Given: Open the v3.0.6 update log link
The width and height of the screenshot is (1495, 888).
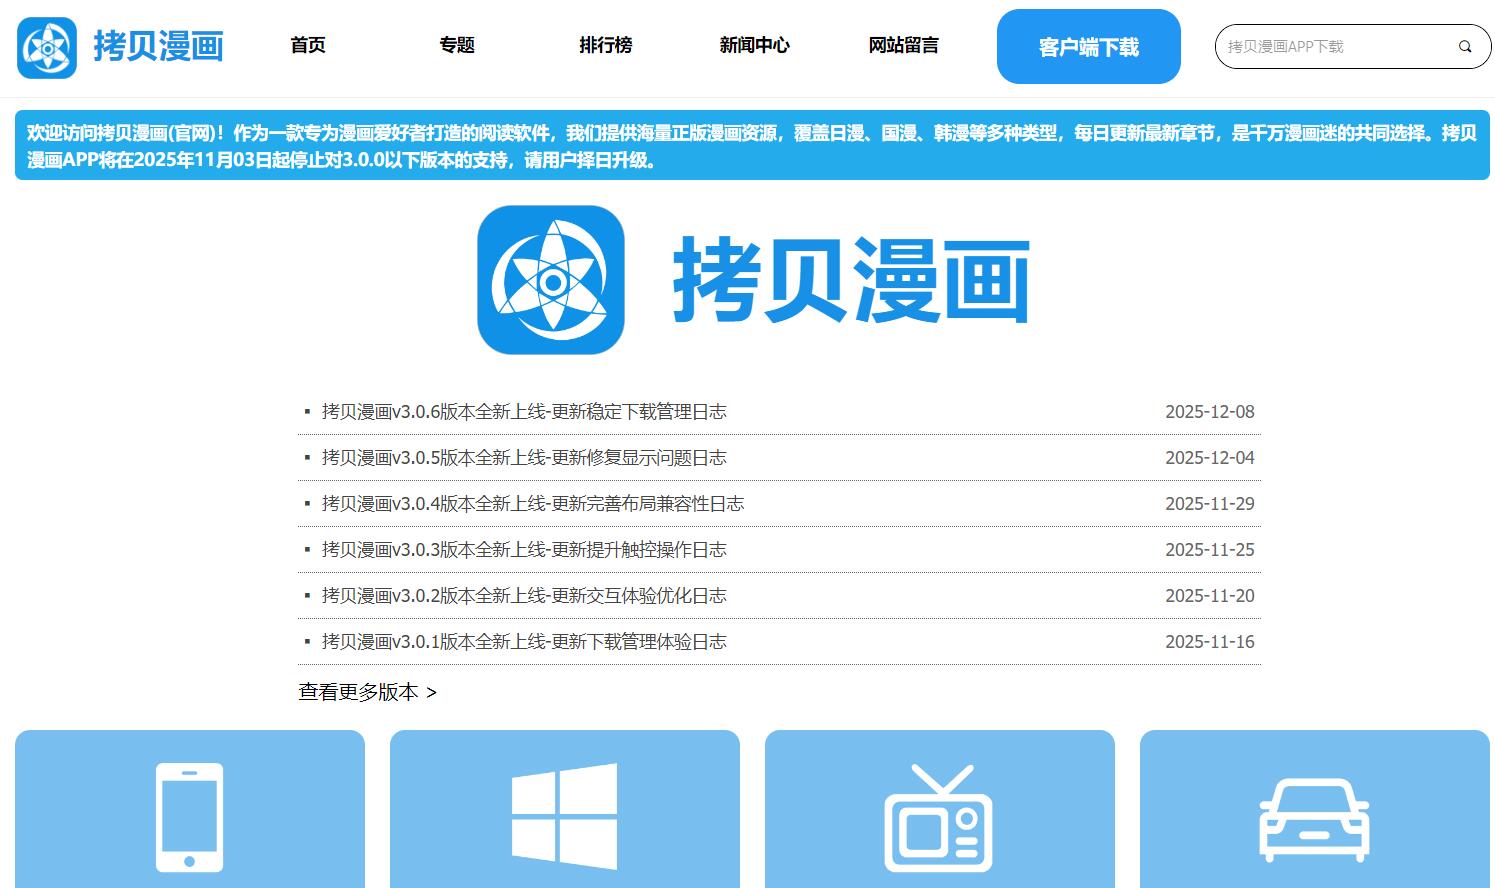Looking at the screenshot, I should click(524, 411).
